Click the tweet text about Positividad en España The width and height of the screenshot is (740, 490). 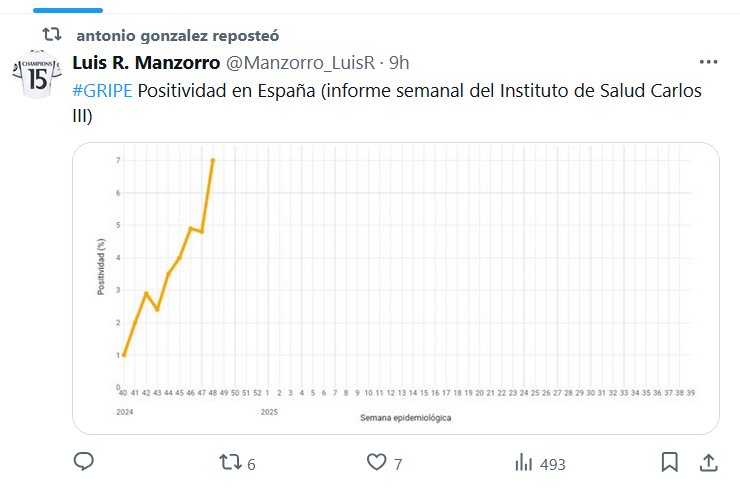coord(420,91)
